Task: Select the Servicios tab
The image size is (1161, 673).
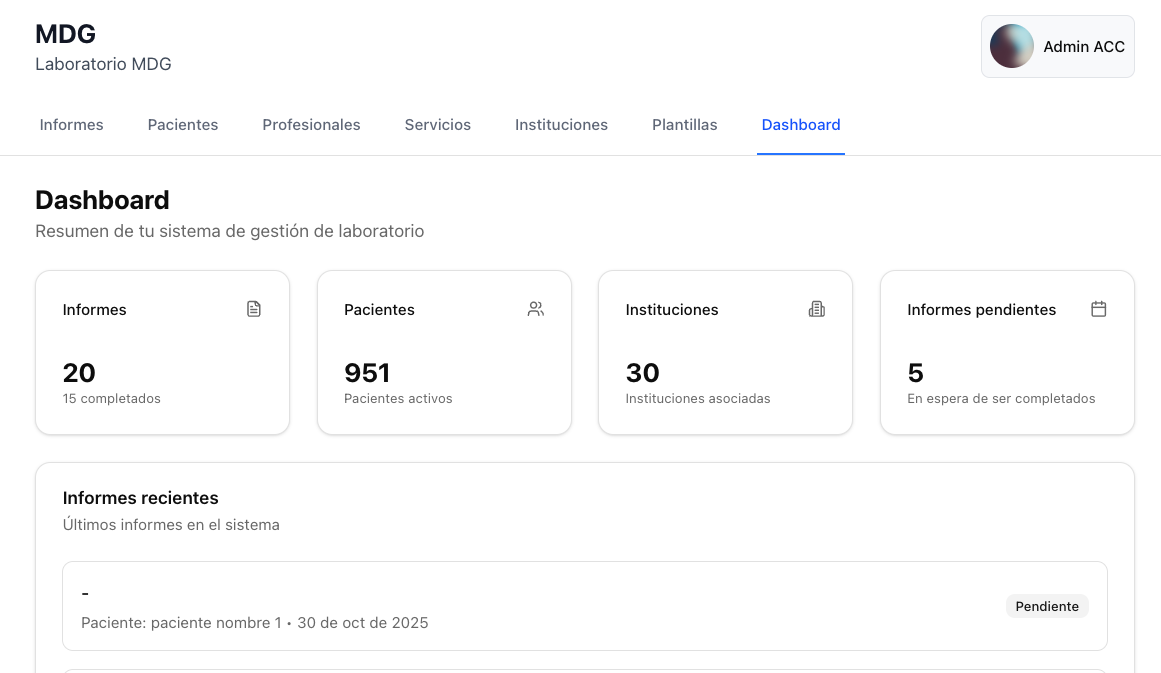Action: coord(437,125)
